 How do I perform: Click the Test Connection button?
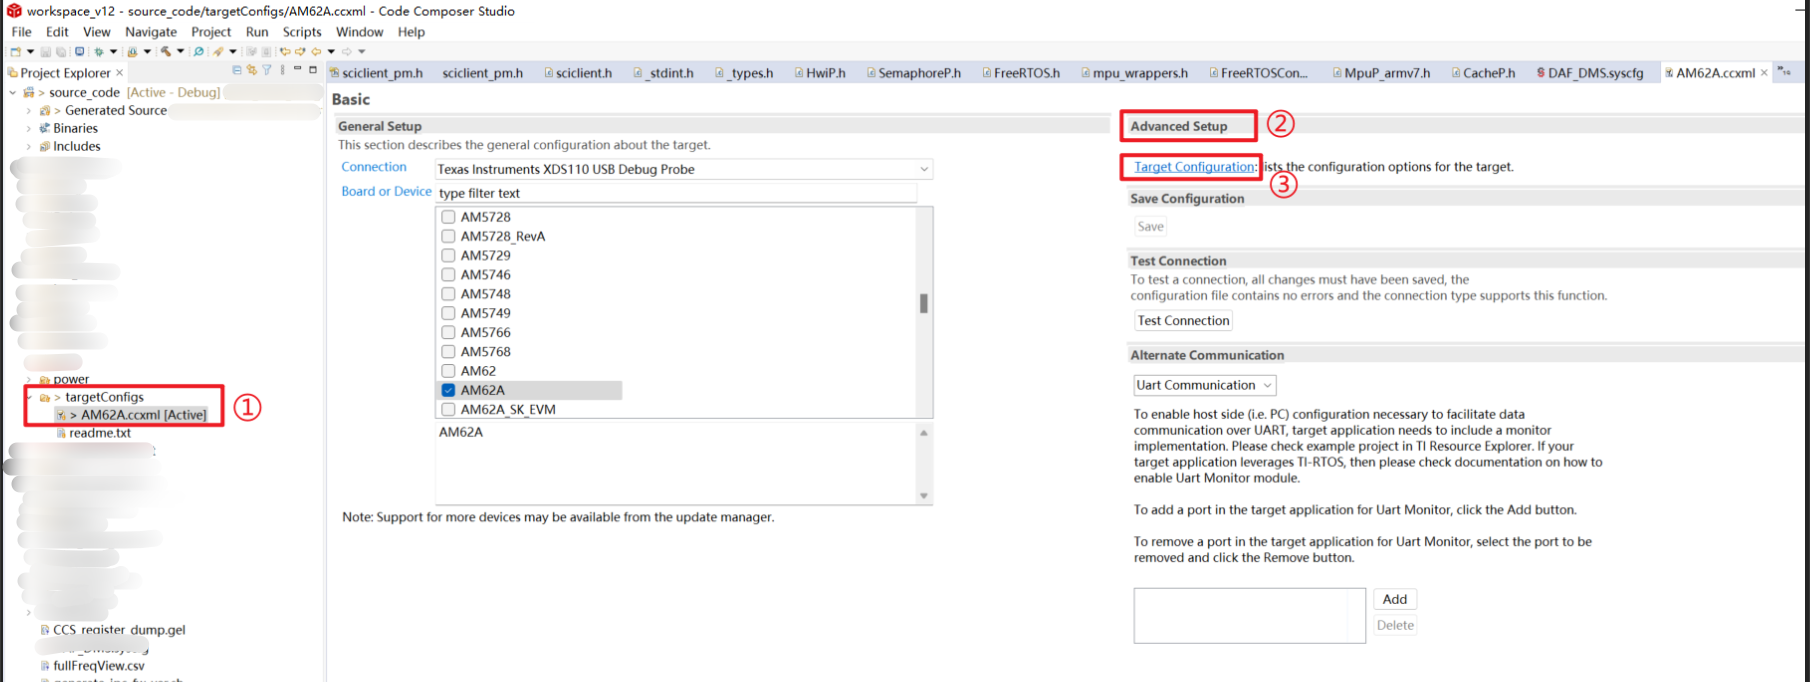click(1183, 321)
